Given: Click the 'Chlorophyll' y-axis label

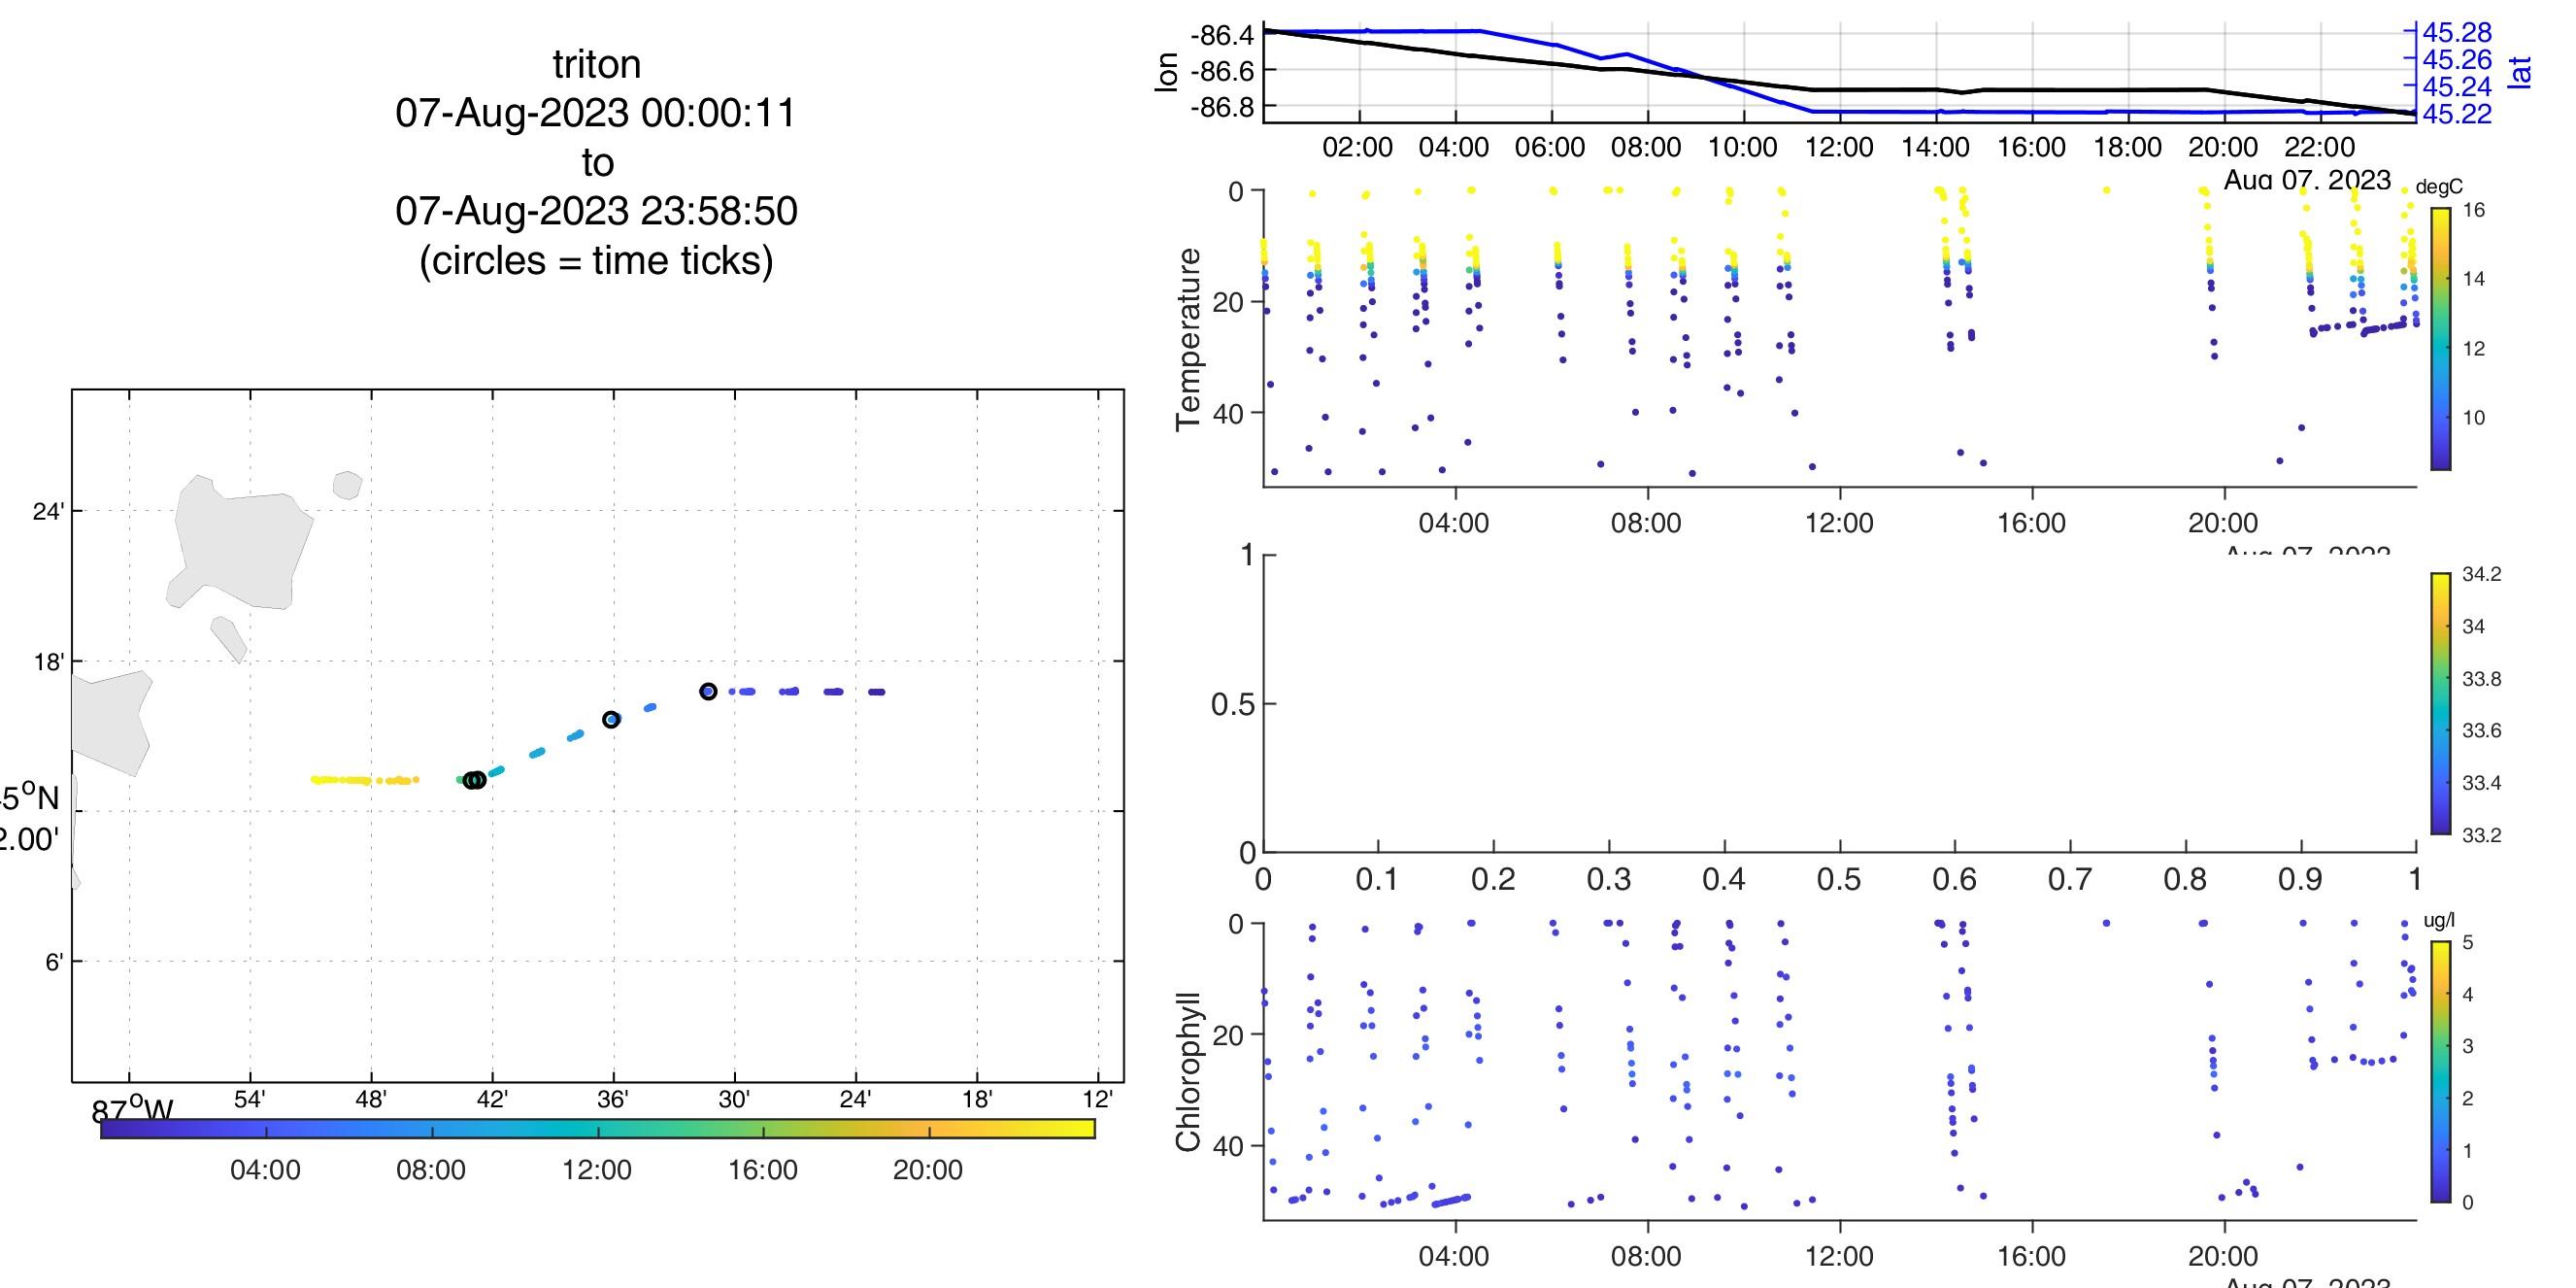Looking at the screenshot, I should [1188, 1072].
